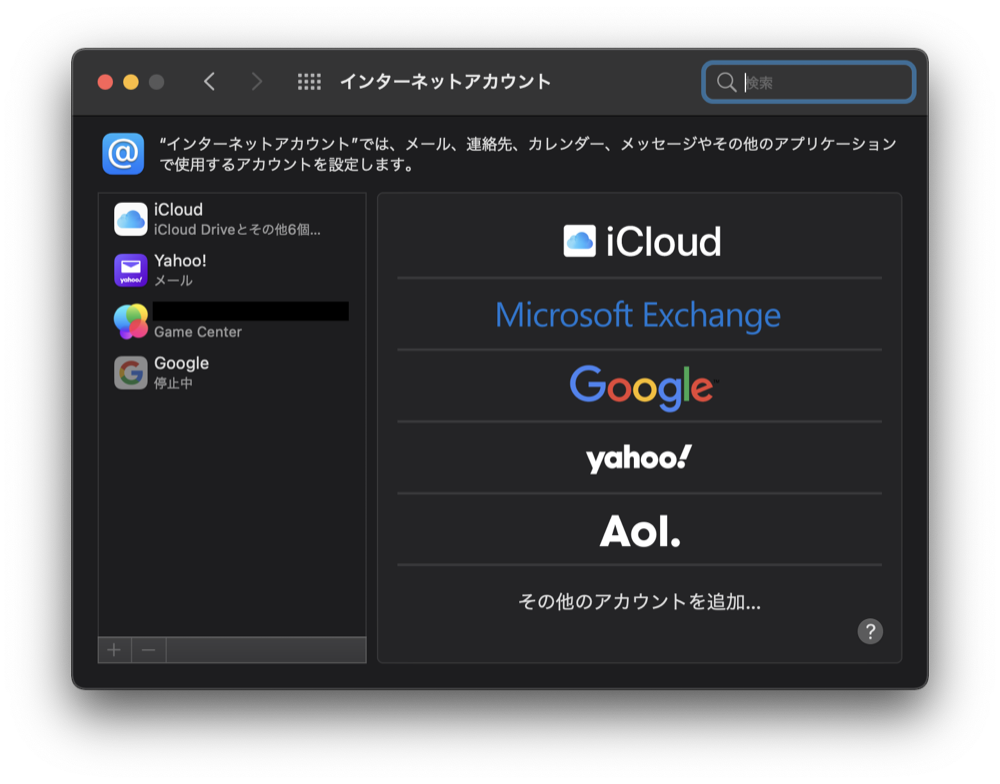Remove account with minus button
The width and height of the screenshot is (1000, 784).
click(x=149, y=650)
